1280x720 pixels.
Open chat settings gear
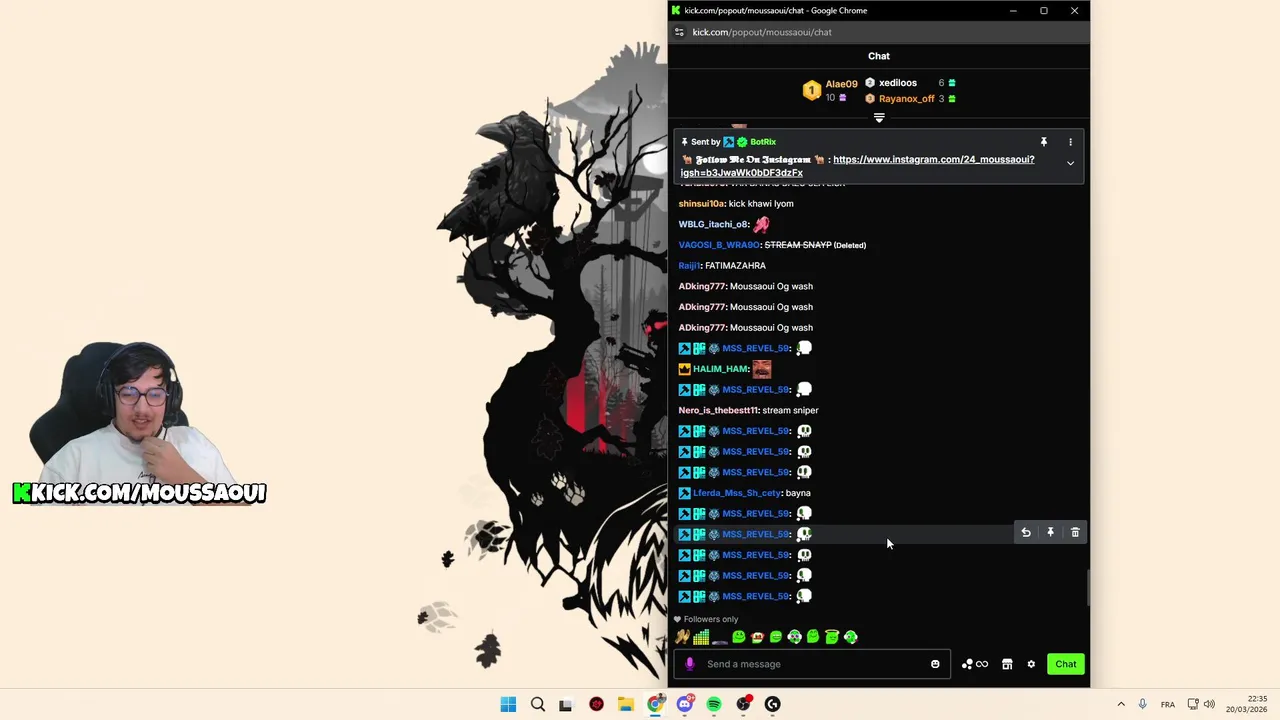(x=1031, y=664)
